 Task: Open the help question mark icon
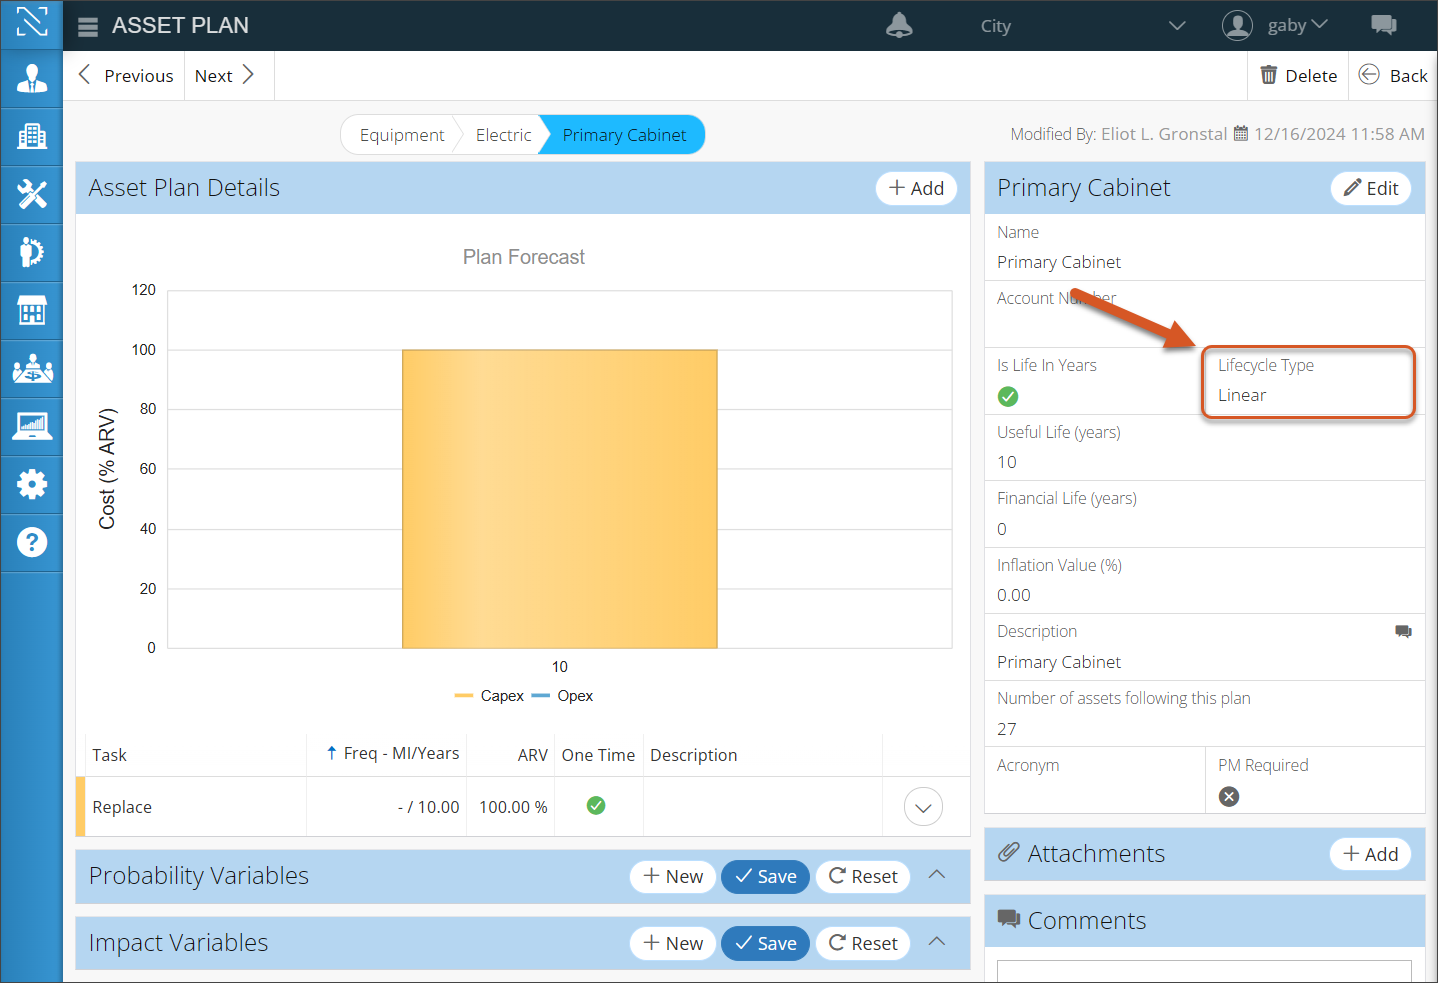[32, 542]
